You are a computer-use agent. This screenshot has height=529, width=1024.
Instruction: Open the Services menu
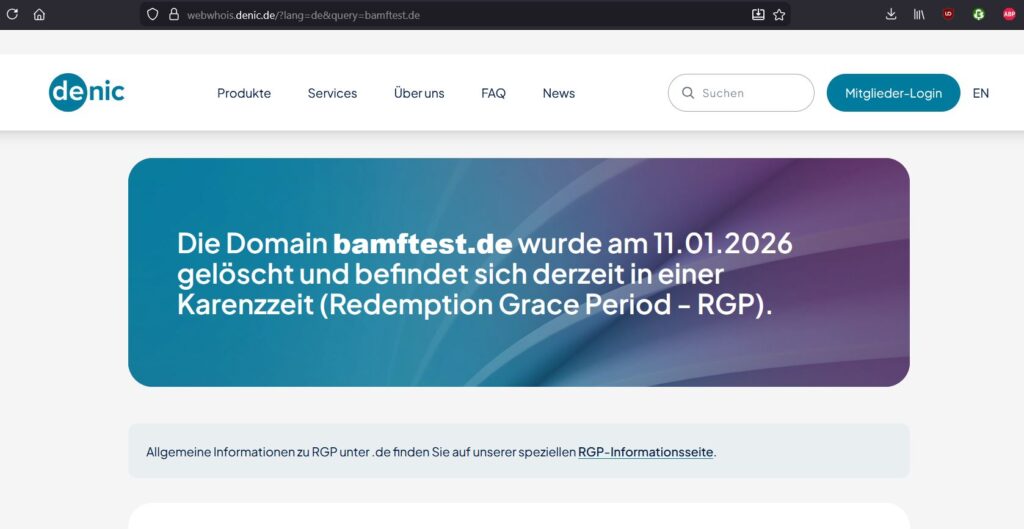332,93
